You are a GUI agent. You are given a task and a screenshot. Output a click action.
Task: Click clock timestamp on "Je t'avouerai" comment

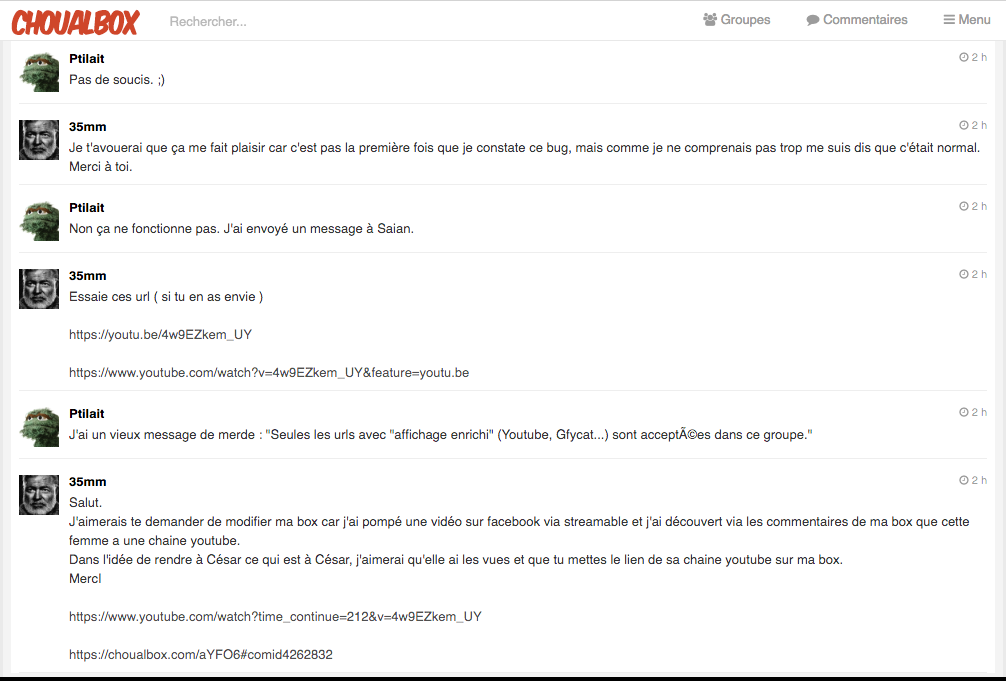click(973, 126)
